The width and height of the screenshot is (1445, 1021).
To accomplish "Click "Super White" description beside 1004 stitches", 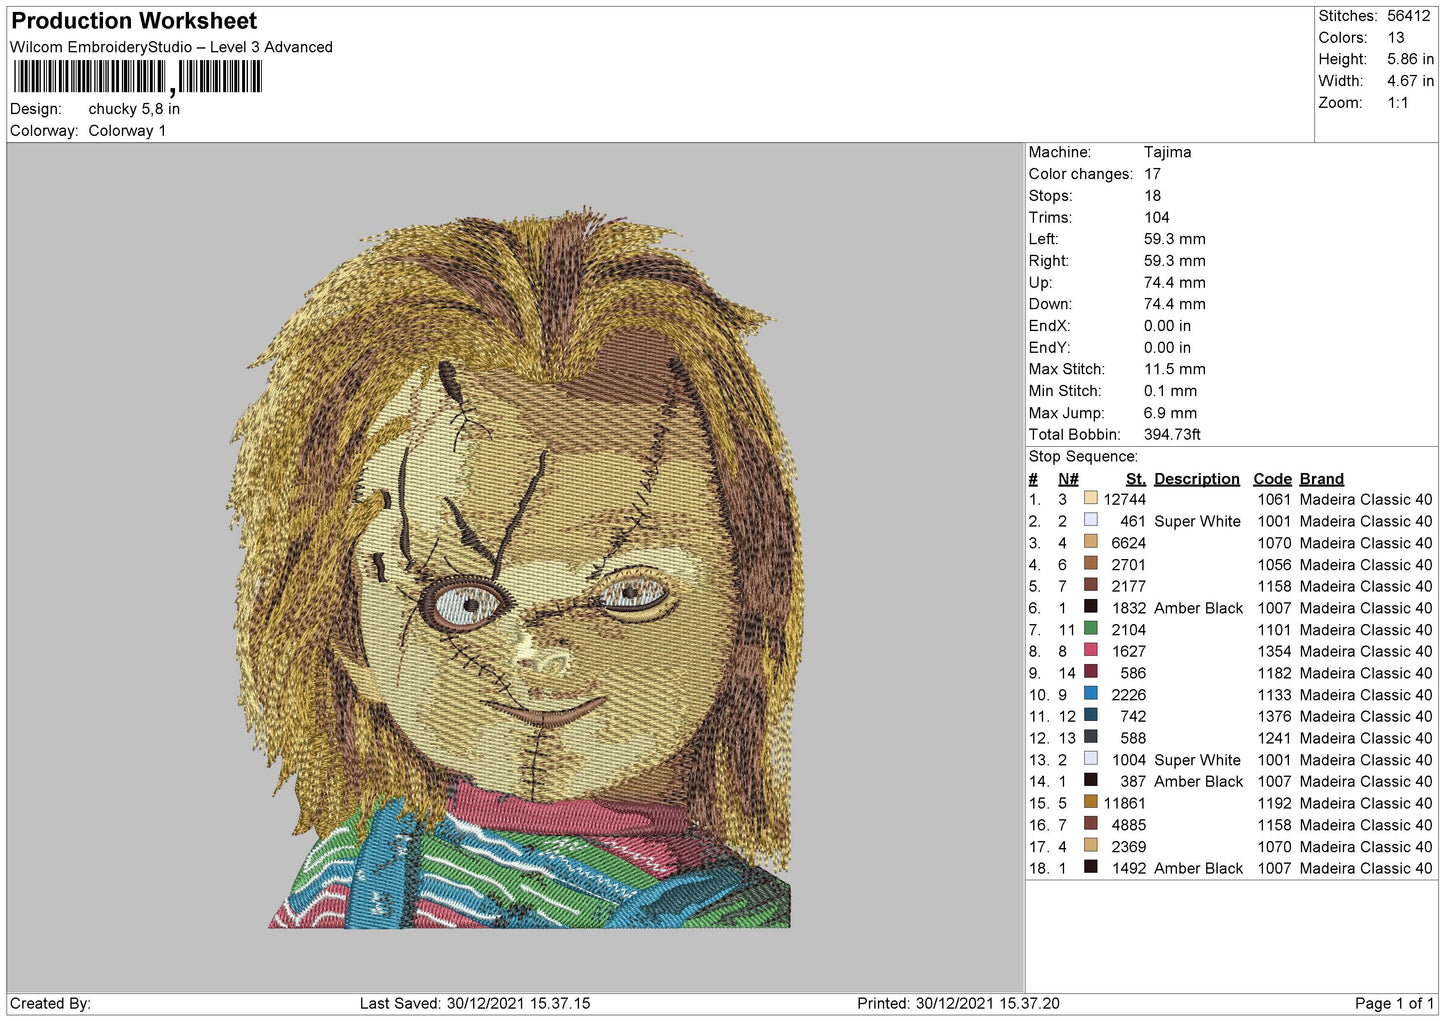I will point(1197,760).
